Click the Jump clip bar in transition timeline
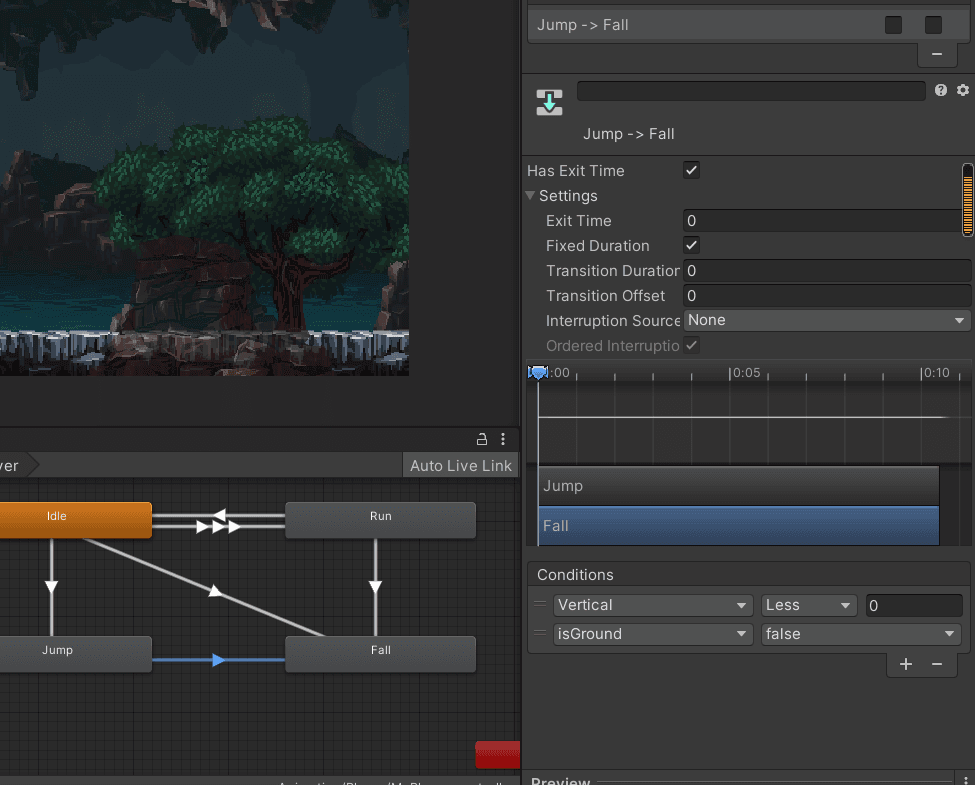This screenshot has width=975, height=785. [738, 486]
